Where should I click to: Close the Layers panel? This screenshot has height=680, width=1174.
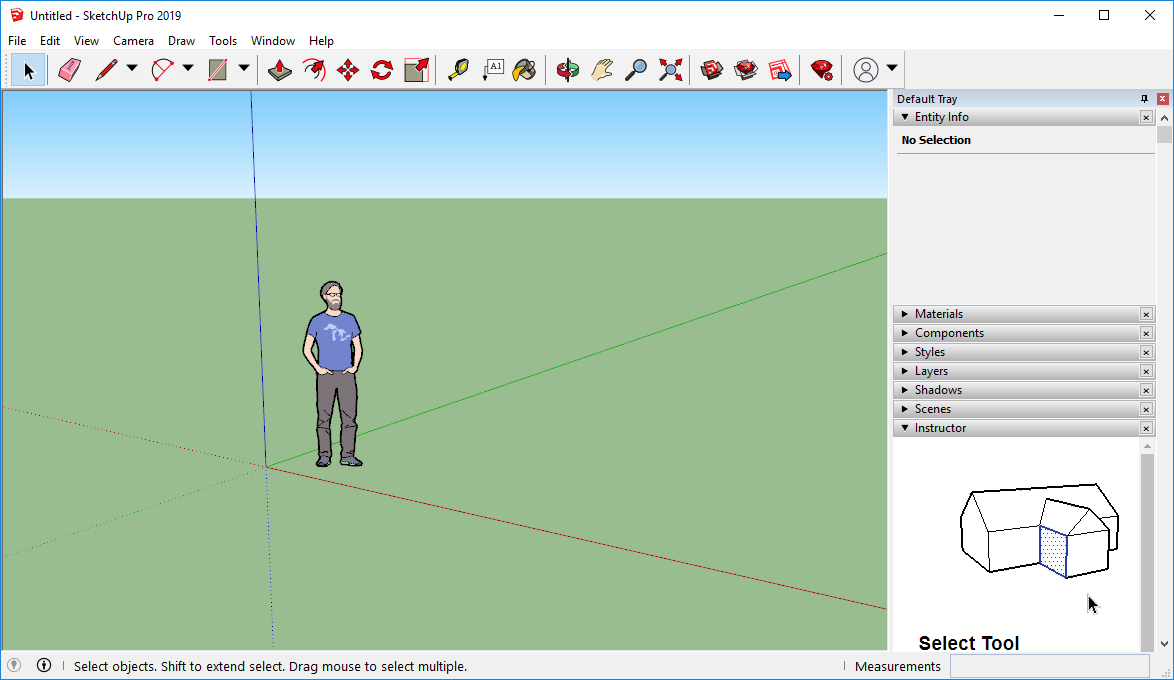click(x=1146, y=371)
